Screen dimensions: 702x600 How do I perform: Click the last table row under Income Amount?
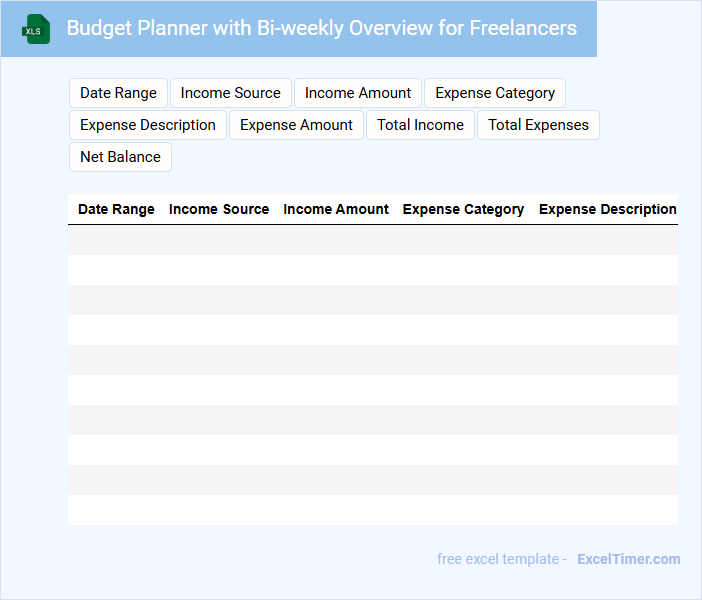pos(336,510)
